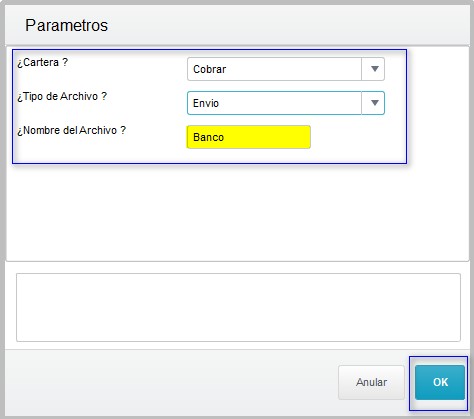Cancel with the Anular button
The height and width of the screenshot is (419, 474).
coord(371,382)
